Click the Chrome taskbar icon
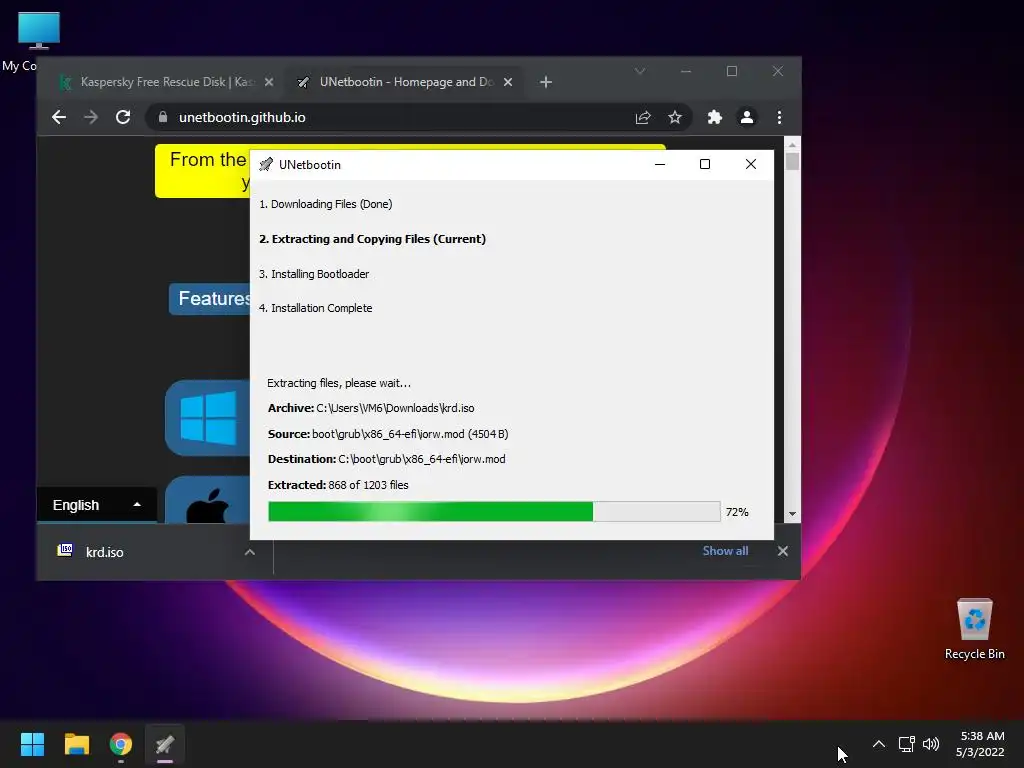Screen dimensions: 1024x768 (121, 744)
